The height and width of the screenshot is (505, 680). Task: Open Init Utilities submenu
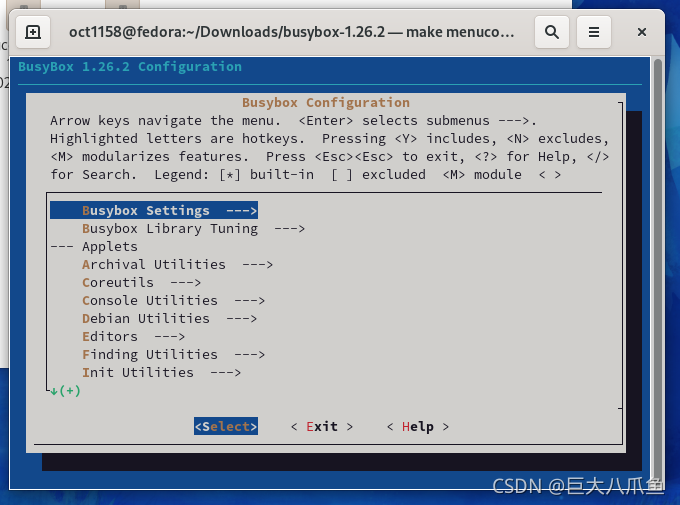point(161,373)
